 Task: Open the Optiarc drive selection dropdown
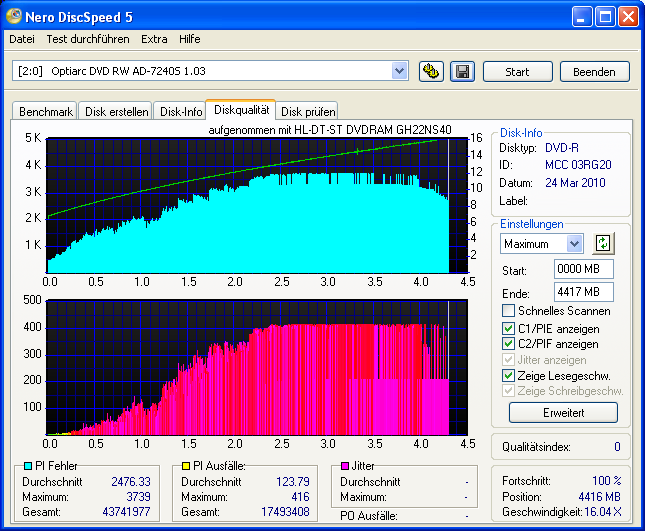click(x=399, y=71)
